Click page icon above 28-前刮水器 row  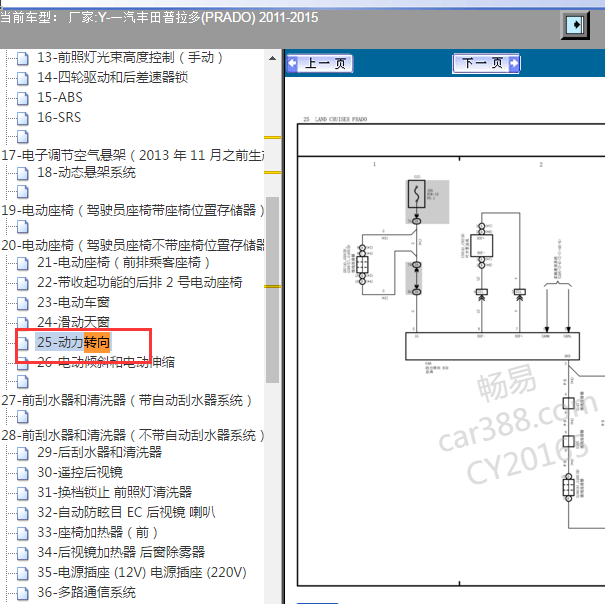[23, 417]
